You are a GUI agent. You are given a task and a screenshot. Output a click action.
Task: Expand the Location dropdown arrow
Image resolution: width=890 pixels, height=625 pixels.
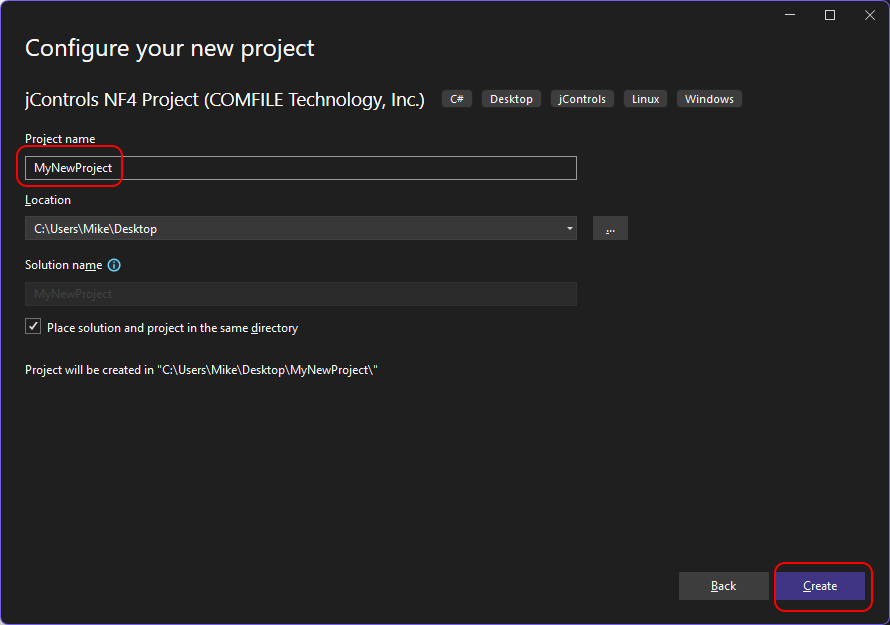coord(570,229)
